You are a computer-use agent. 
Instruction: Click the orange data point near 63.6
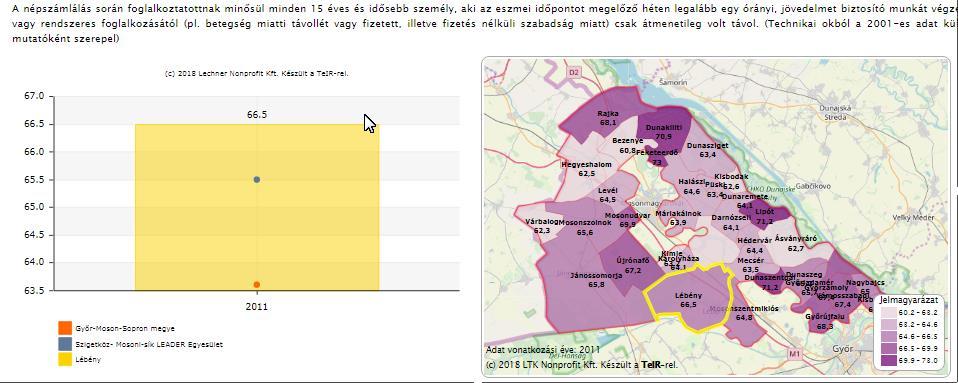point(257,285)
